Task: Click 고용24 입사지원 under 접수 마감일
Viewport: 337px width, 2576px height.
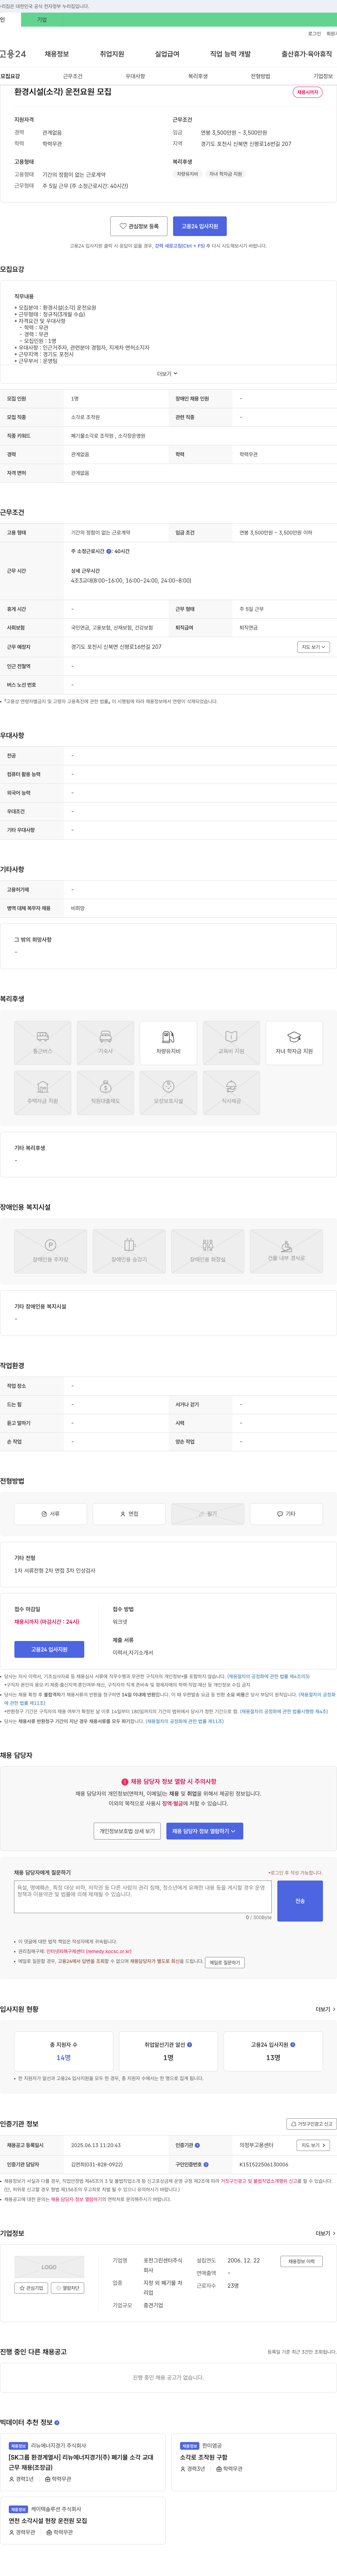Action: pos(49,1649)
